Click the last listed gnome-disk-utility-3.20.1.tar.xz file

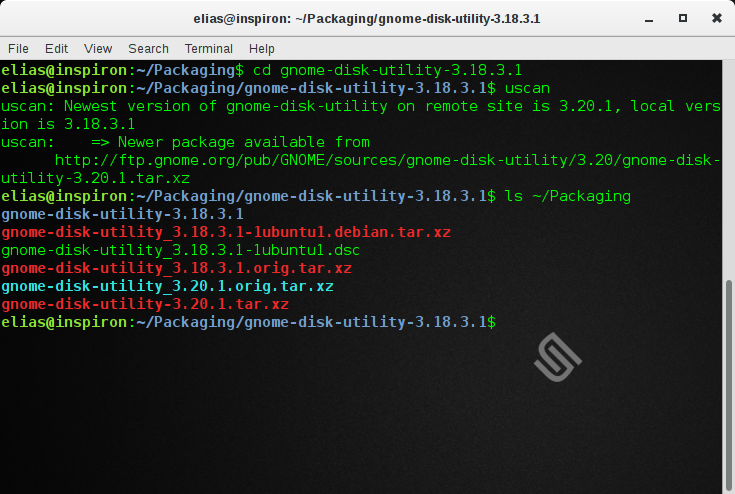(145, 304)
